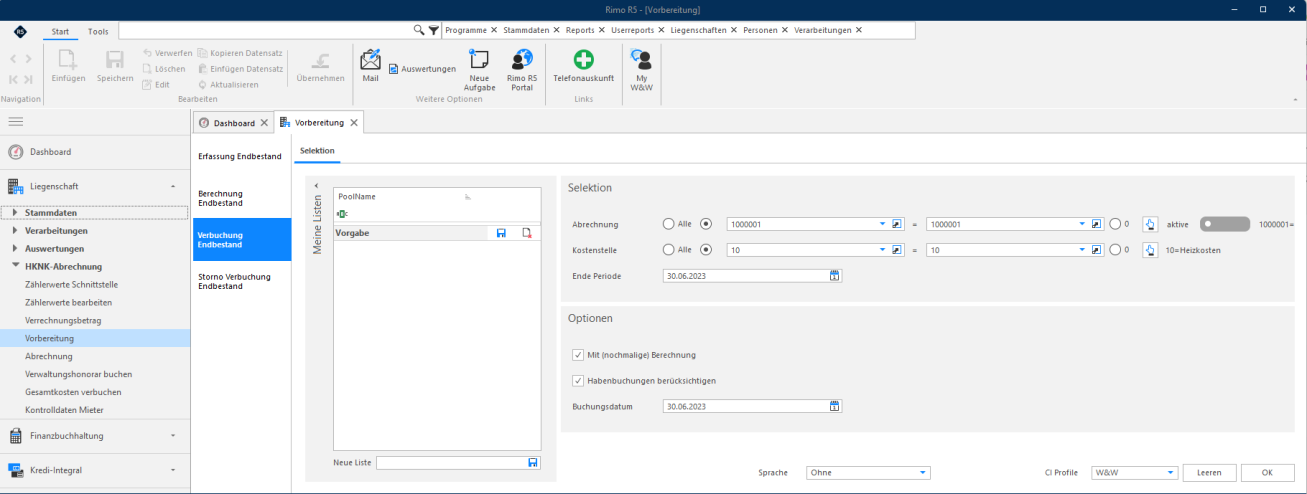Toggle Mit (nochmalige) Berechnung checkbox
Viewport: 1307px width, 494px height.
578,354
